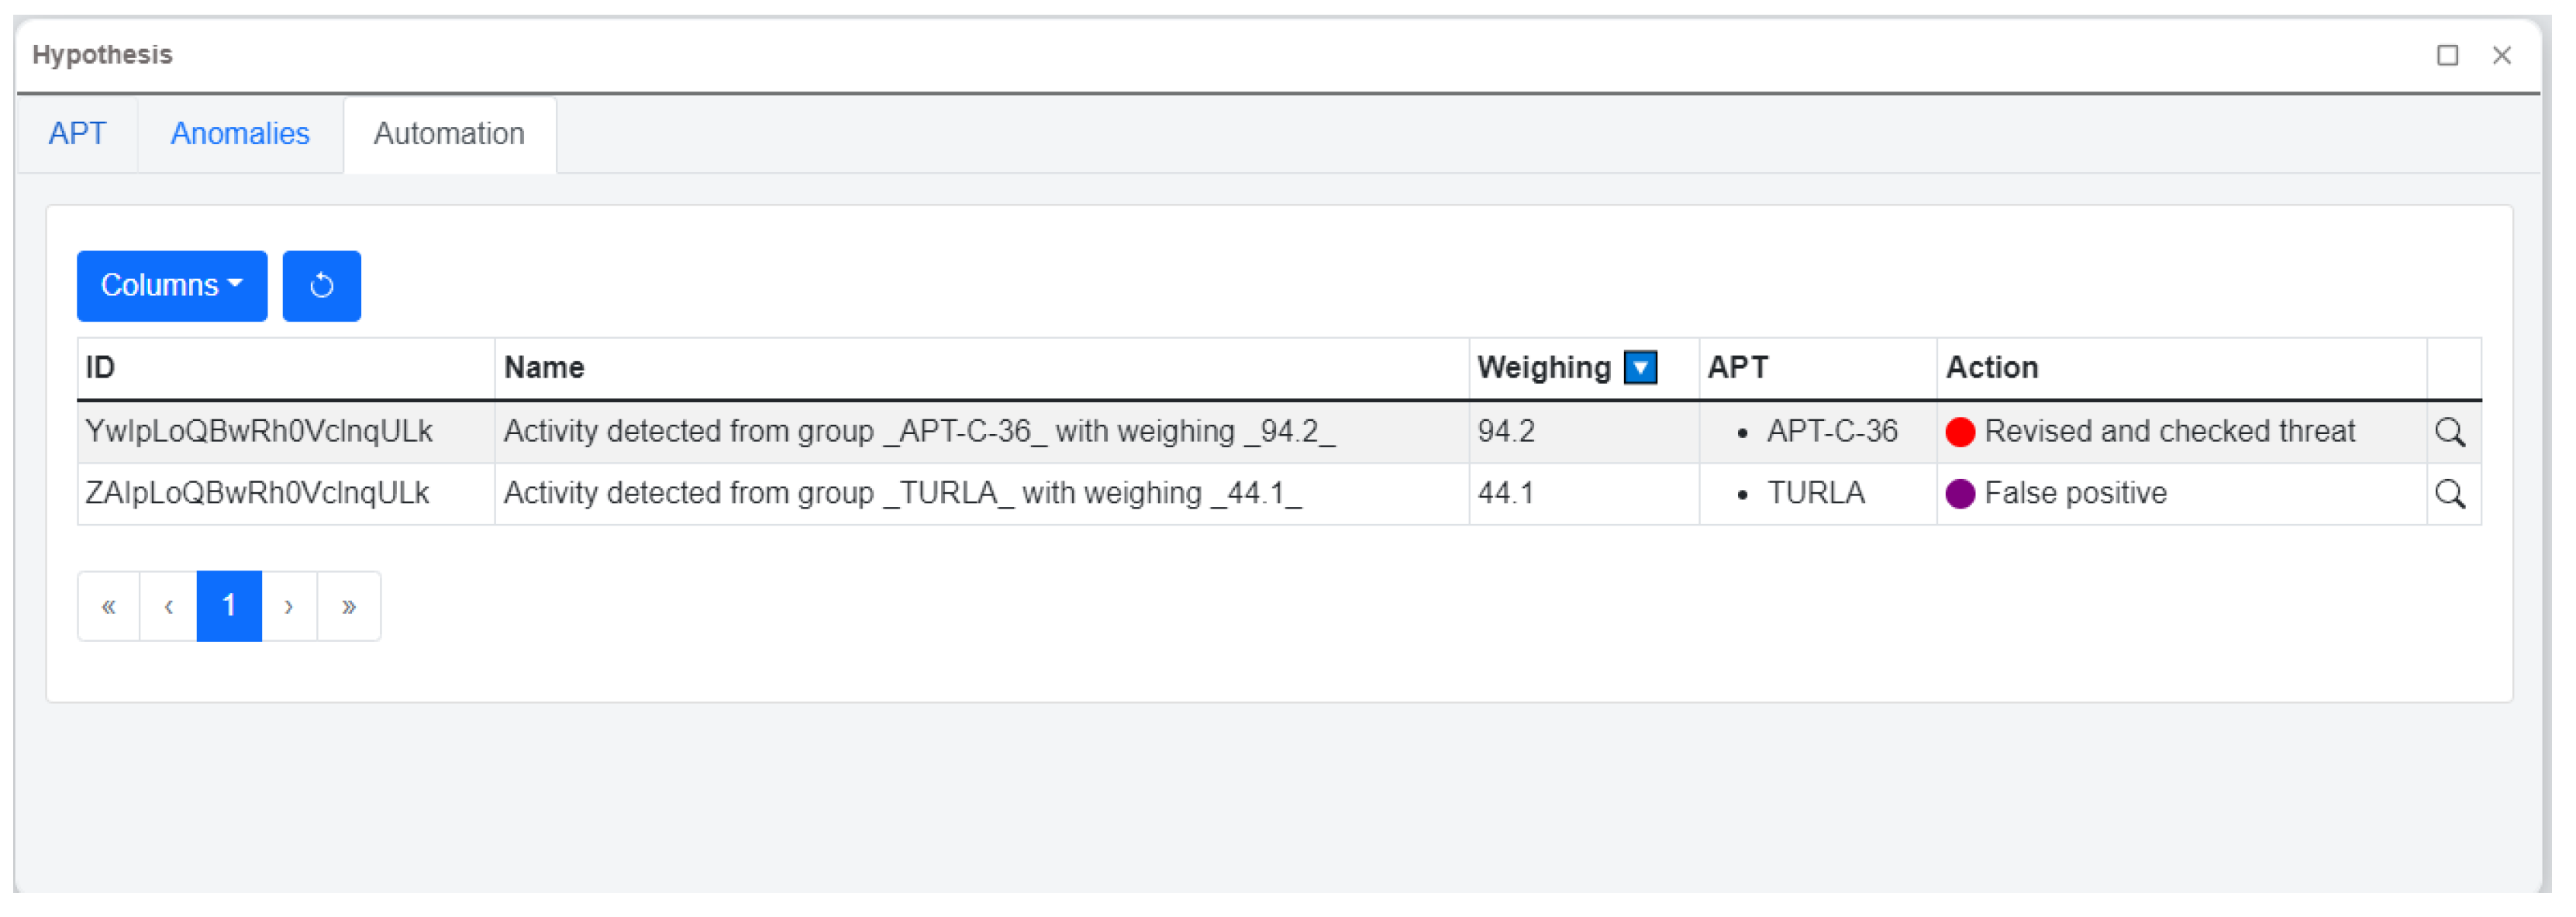Select page 1 in pagination
Screen dimensions: 2576x917
point(229,606)
